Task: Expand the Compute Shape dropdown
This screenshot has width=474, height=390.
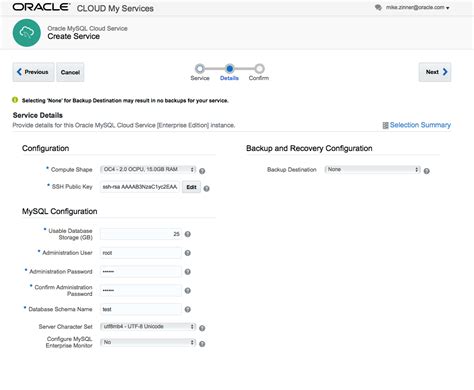Action: (148, 169)
